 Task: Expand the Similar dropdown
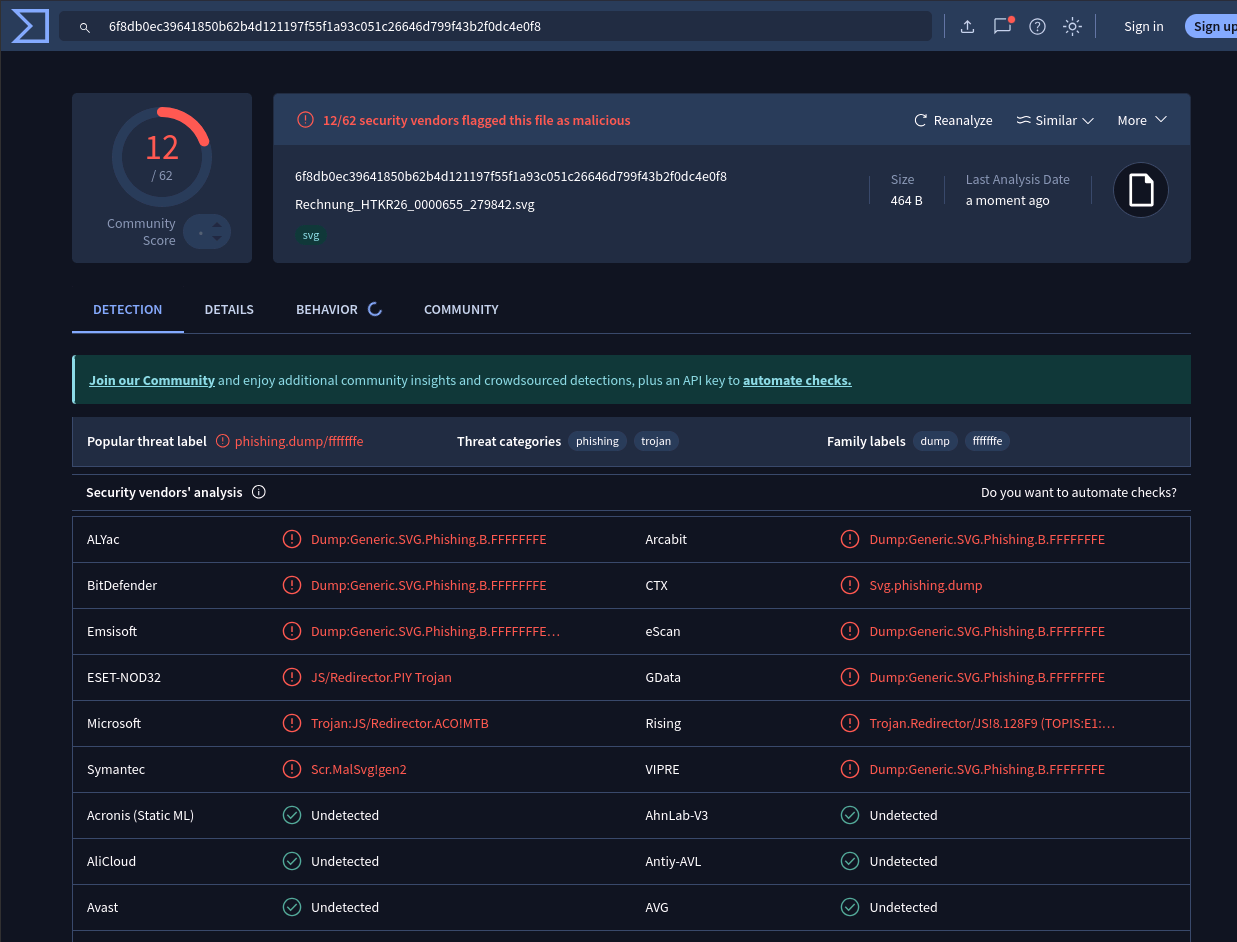(x=1055, y=120)
